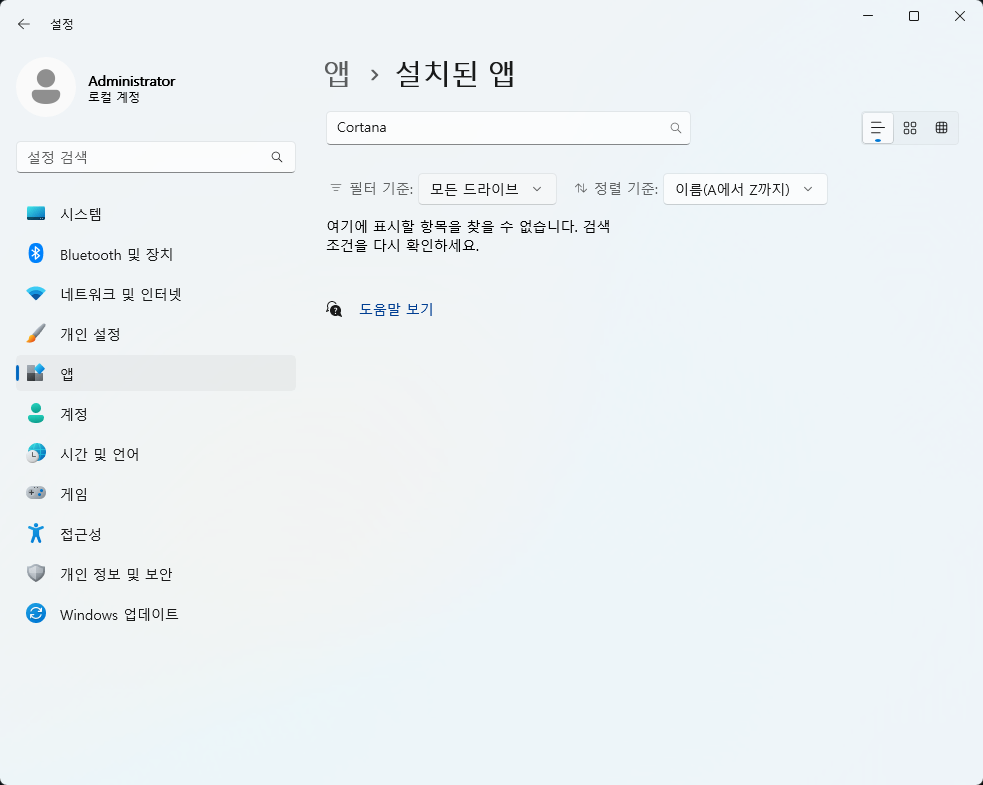Click the 접근성 accessibility figure icon
Screen dimensions: 983x785
coord(36,533)
